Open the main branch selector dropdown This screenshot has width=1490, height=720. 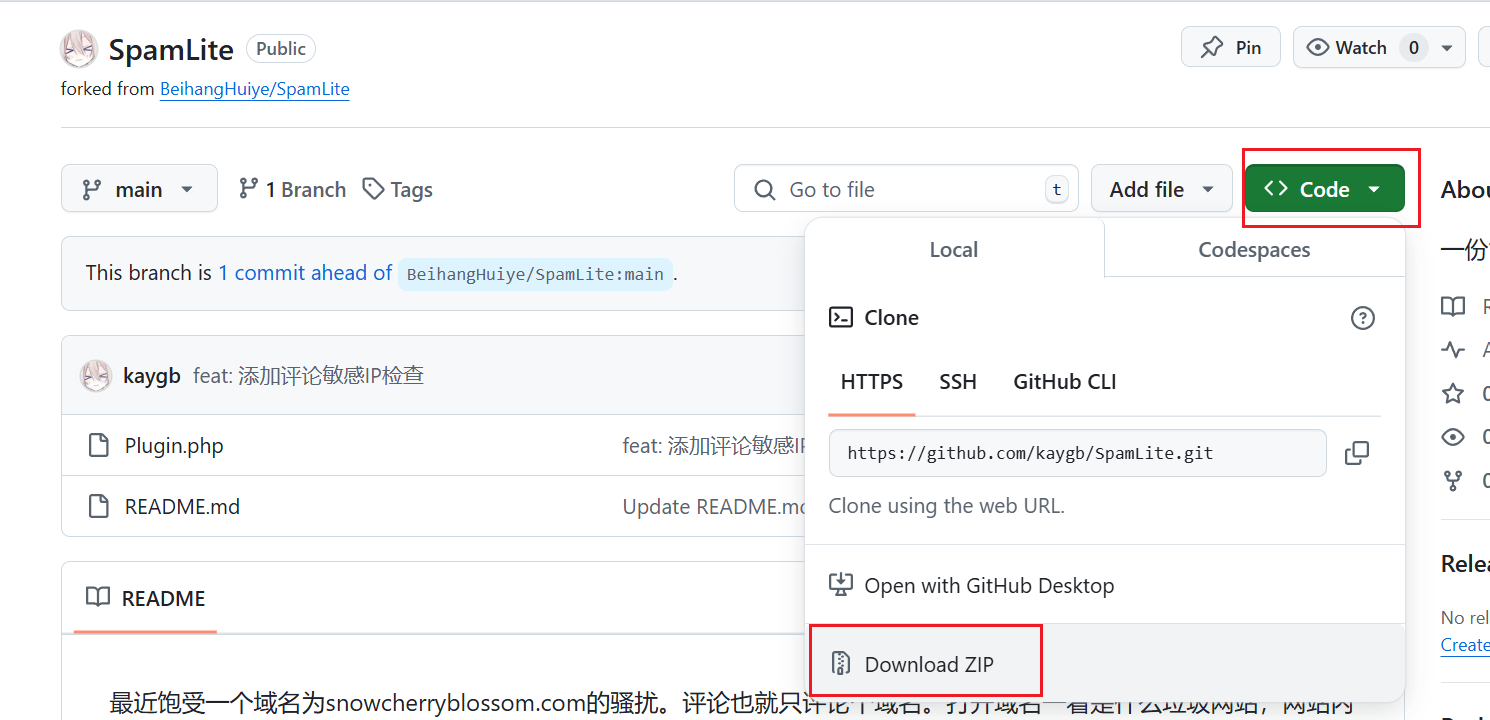pos(139,188)
